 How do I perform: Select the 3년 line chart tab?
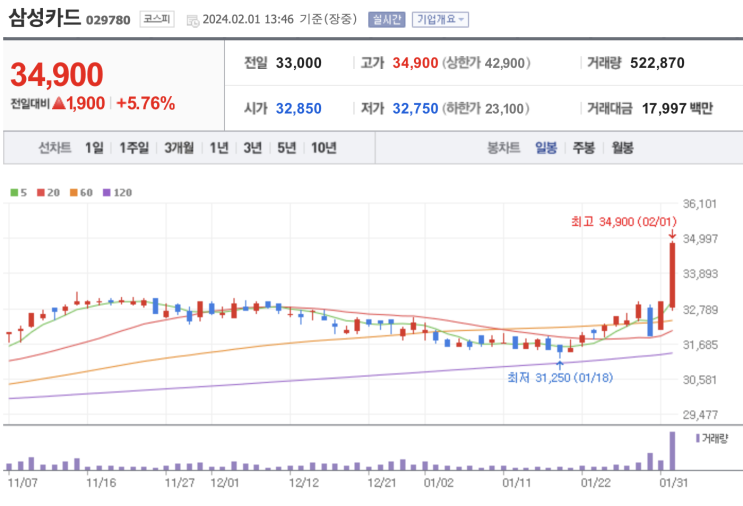pyautogui.click(x=253, y=148)
